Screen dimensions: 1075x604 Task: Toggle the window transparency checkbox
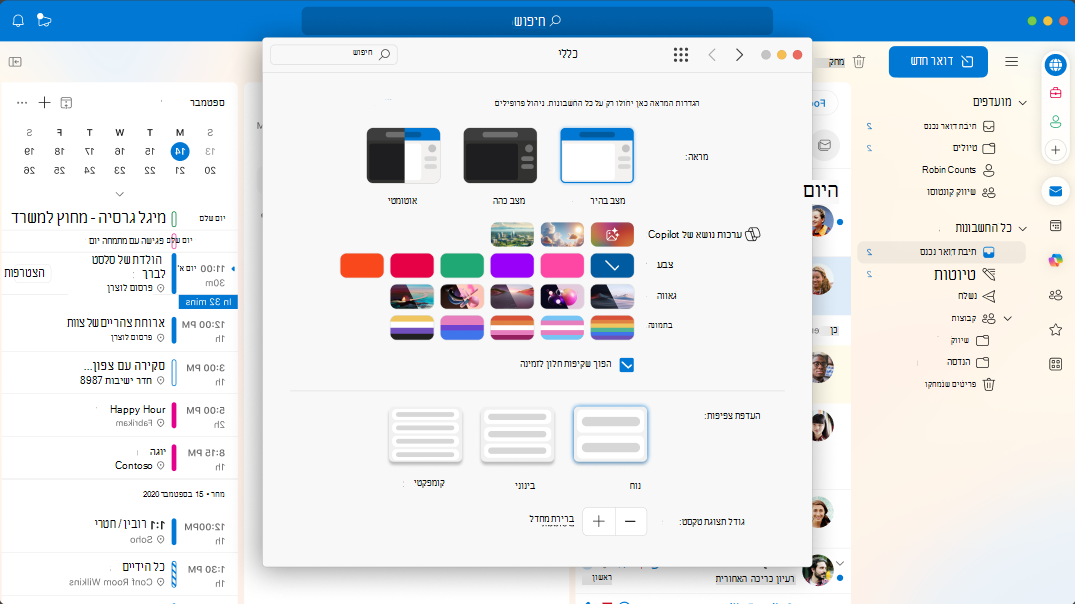click(627, 364)
